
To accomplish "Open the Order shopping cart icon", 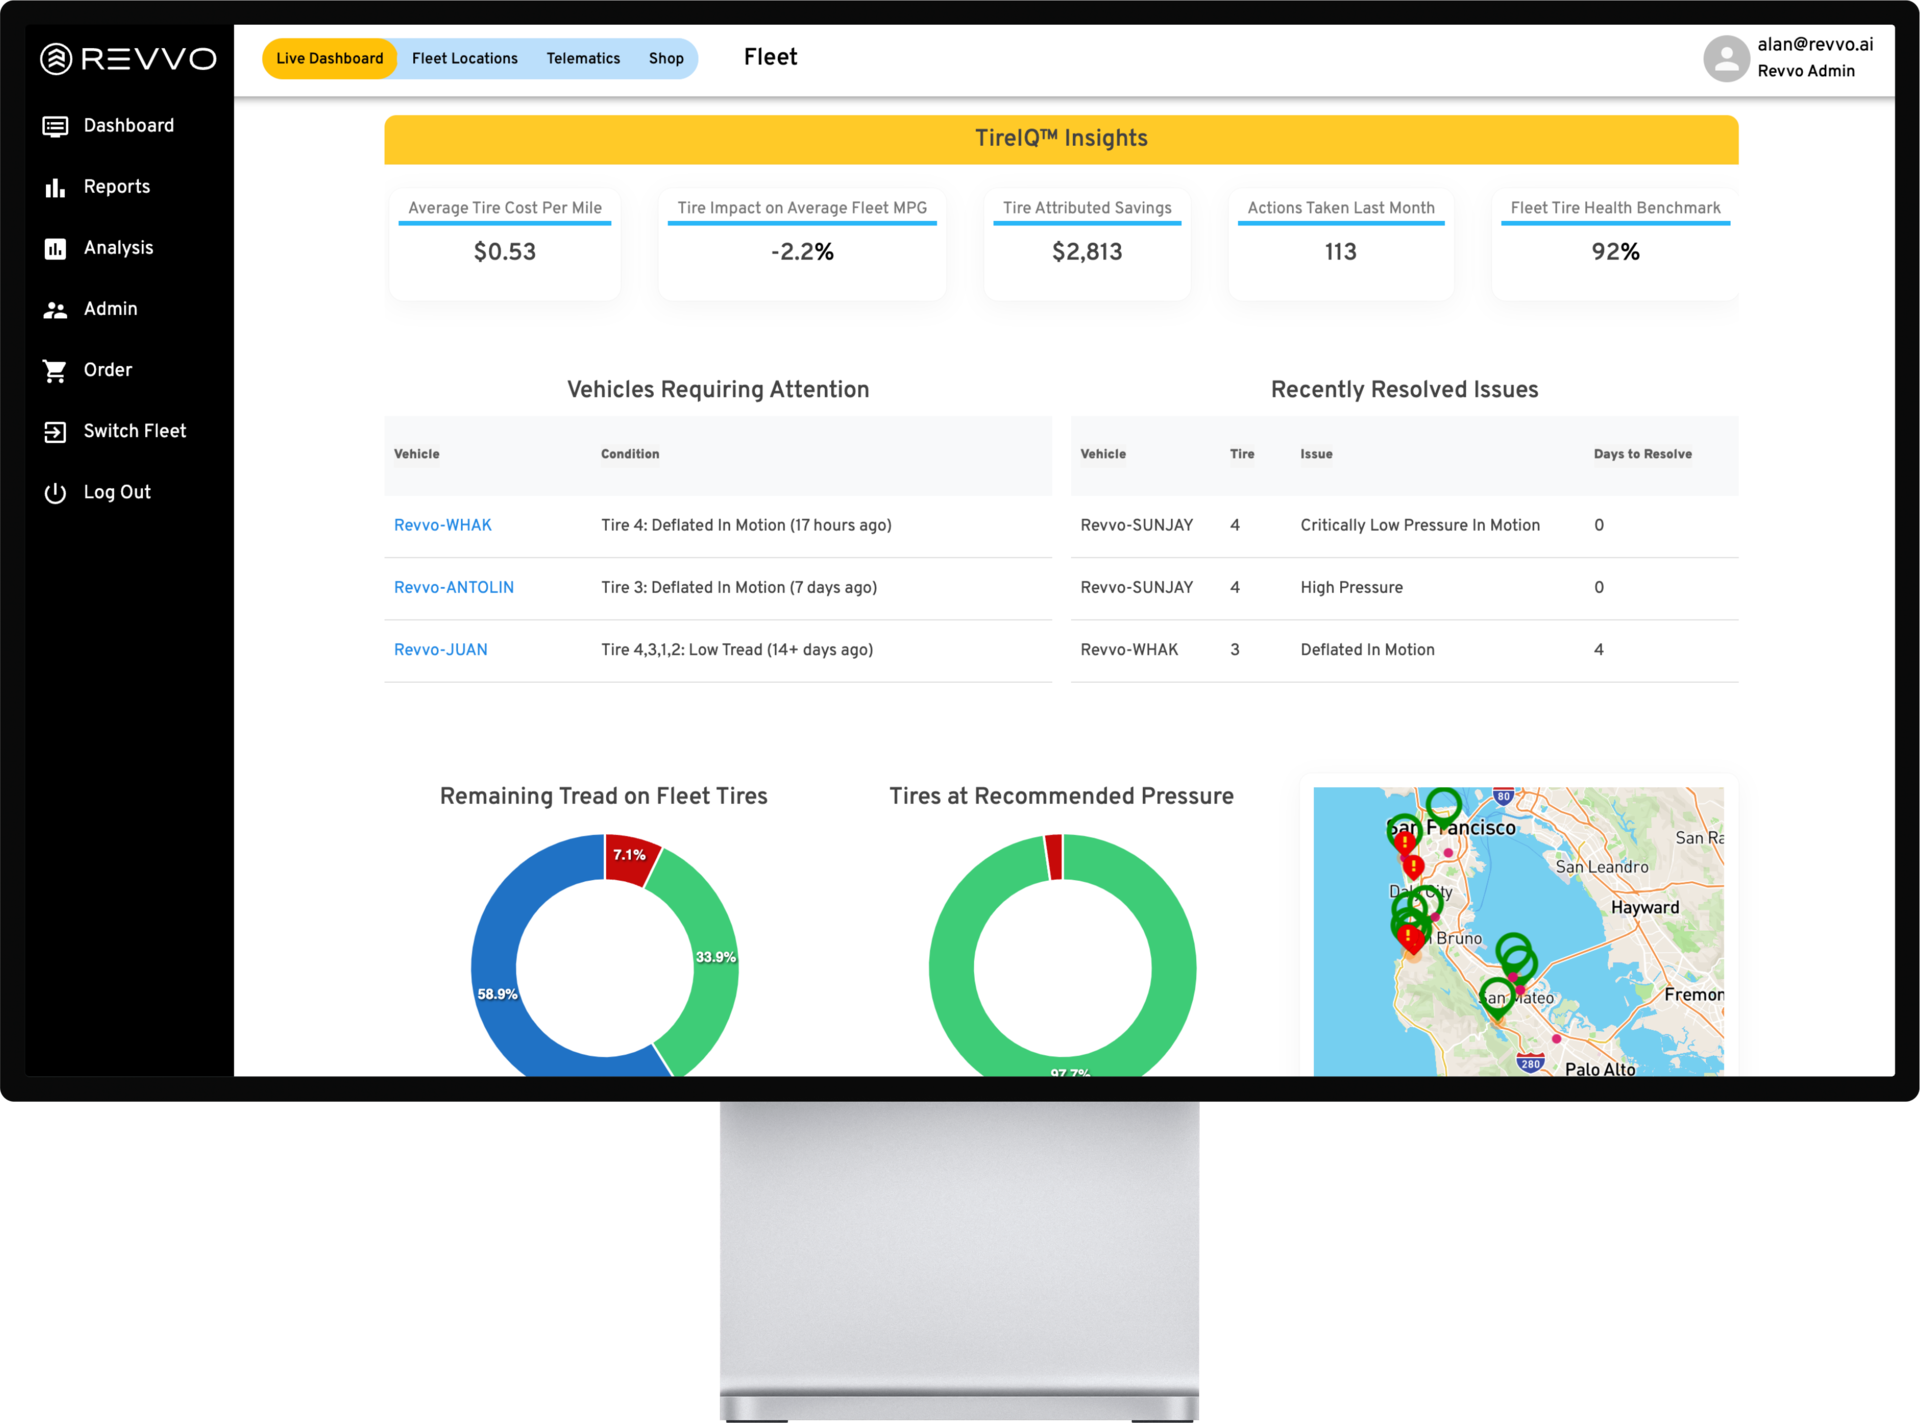I will (55, 370).
